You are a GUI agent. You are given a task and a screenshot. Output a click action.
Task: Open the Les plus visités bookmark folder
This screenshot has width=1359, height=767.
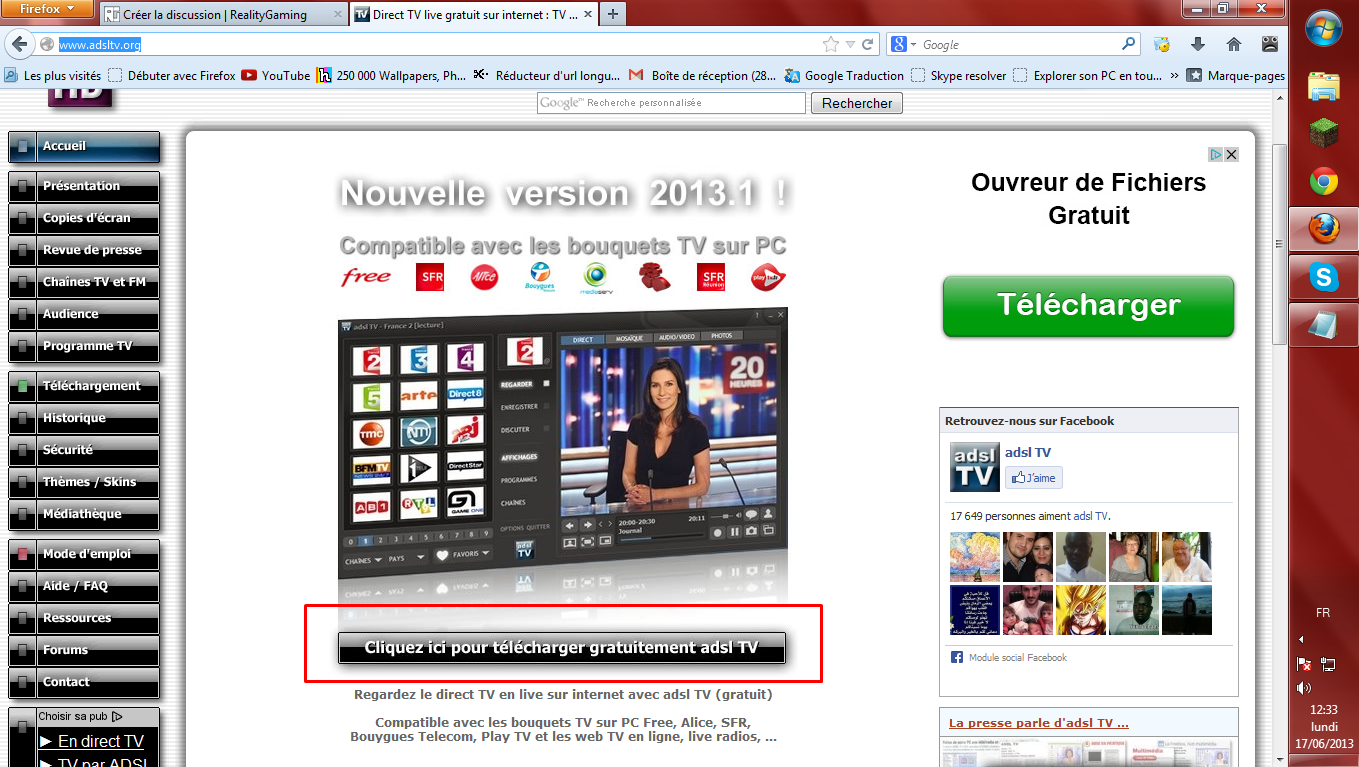pyautogui.click(x=54, y=75)
